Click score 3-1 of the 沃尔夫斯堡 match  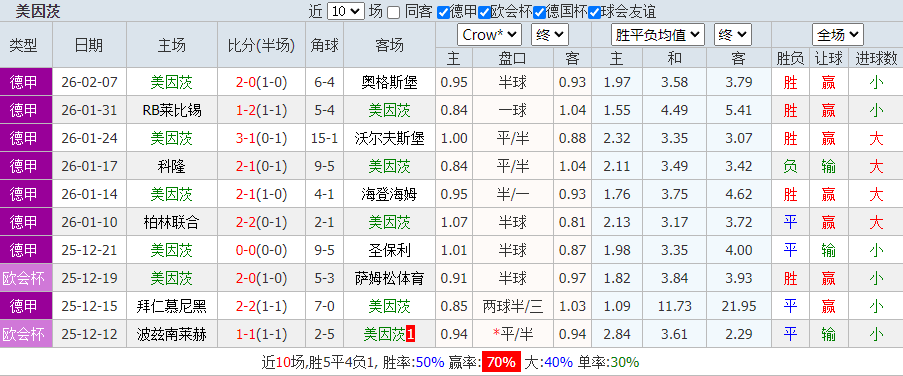point(246,138)
